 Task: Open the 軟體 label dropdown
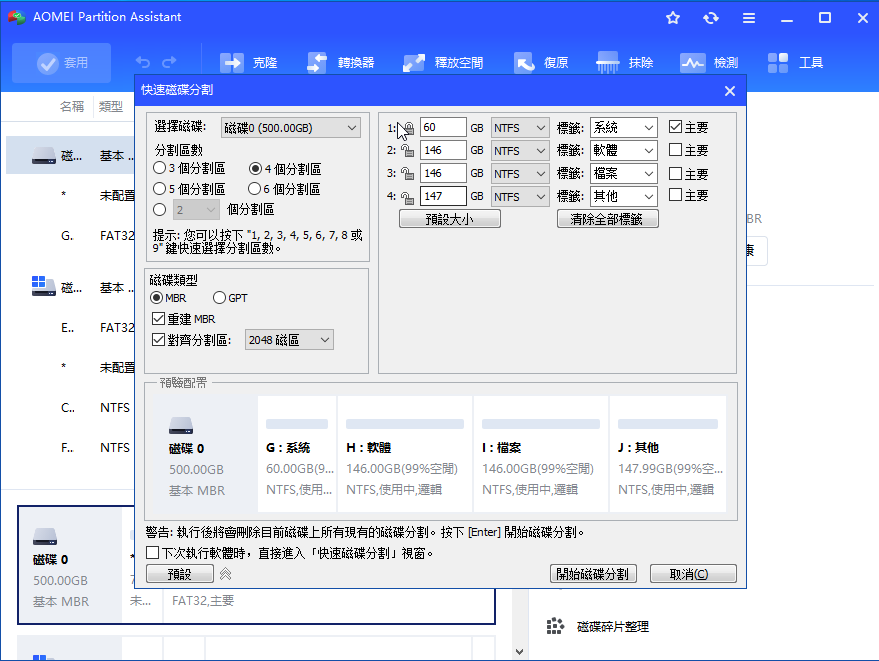pyautogui.click(x=623, y=151)
